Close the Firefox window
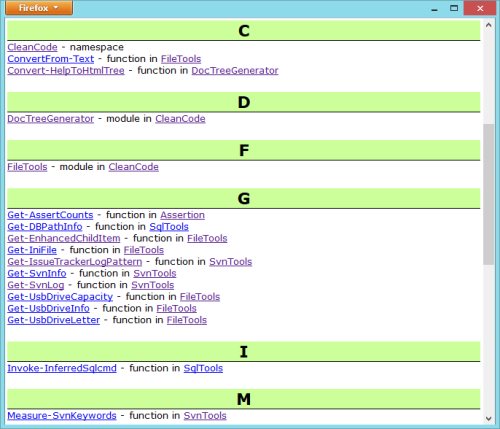Viewport: 500px width, 429px height. coord(480,8)
